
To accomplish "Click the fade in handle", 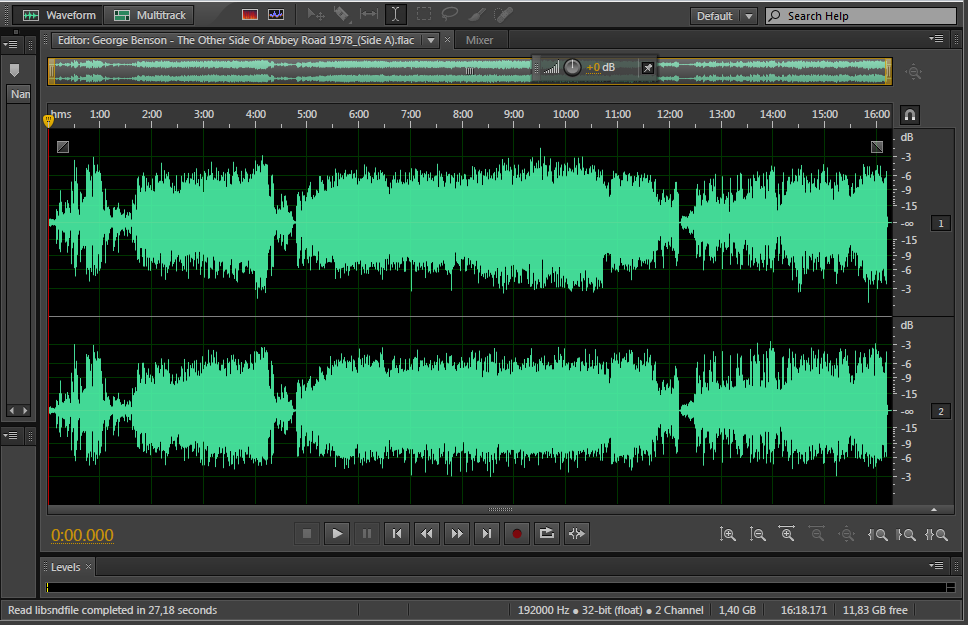I will [63, 147].
